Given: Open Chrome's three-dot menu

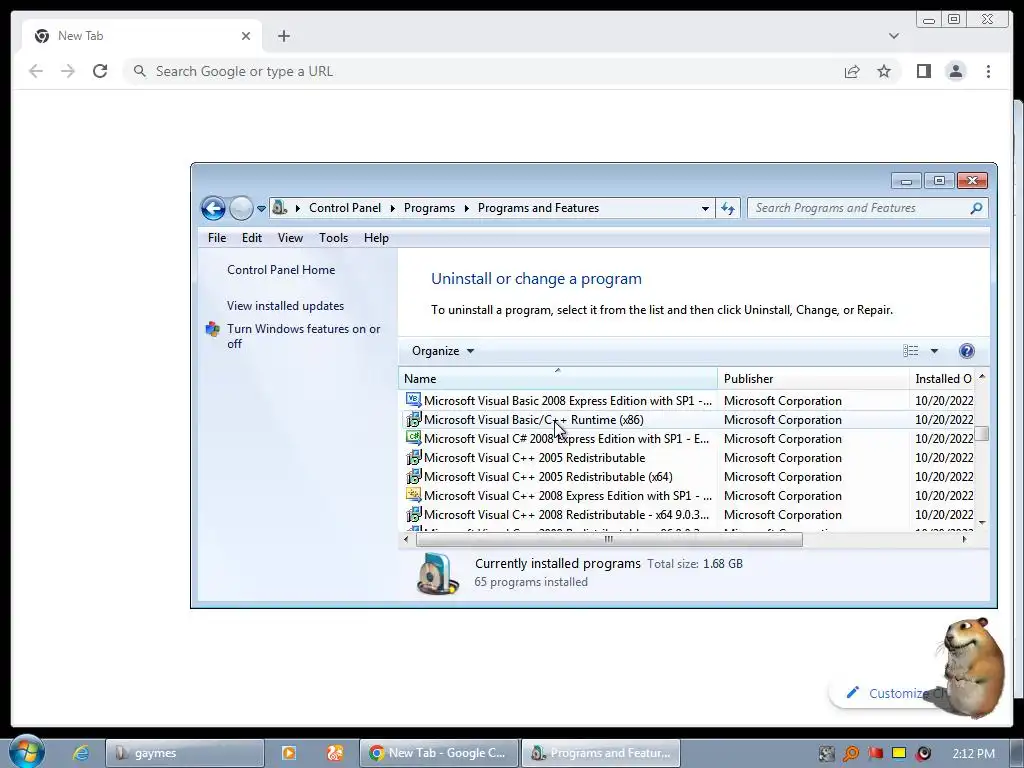Looking at the screenshot, I should click(988, 71).
